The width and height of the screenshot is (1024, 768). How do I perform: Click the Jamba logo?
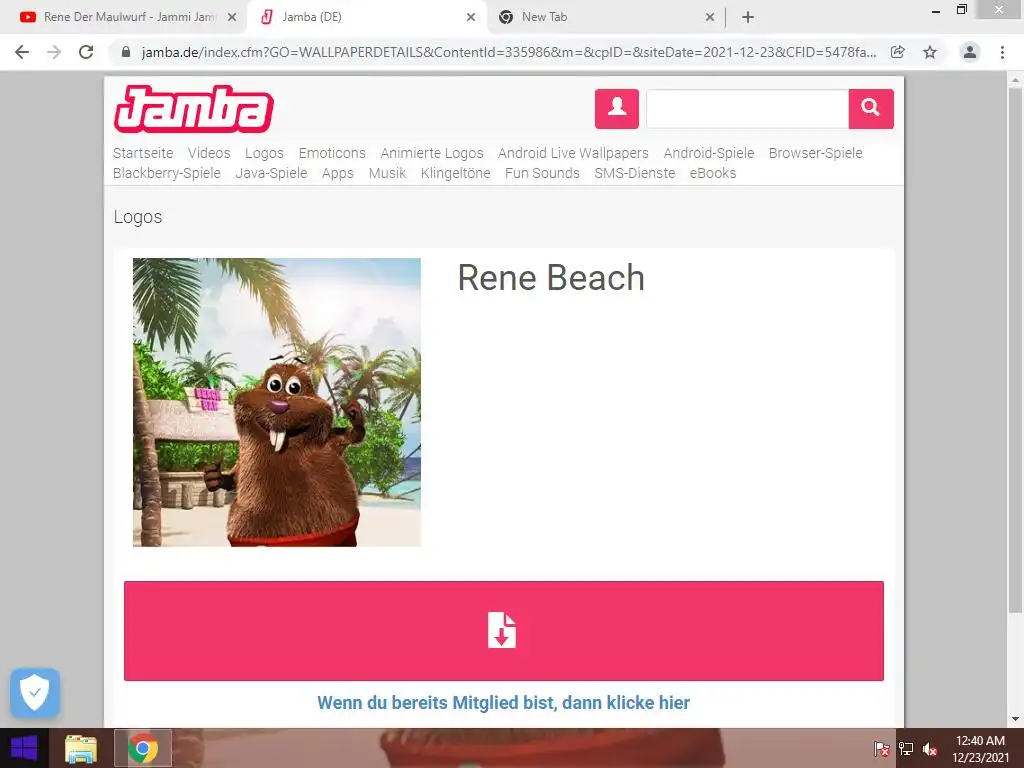[x=193, y=108]
